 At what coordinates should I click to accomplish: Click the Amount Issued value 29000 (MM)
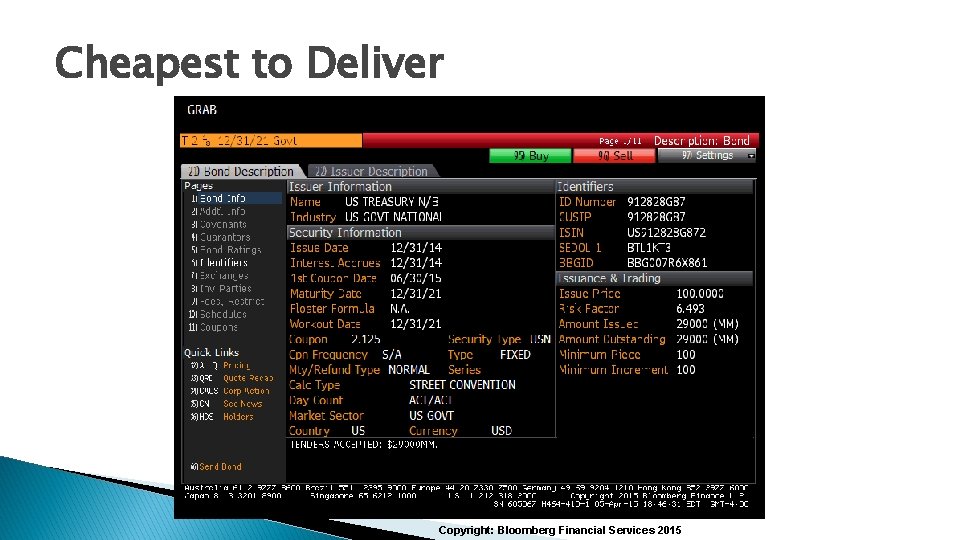[708, 324]
